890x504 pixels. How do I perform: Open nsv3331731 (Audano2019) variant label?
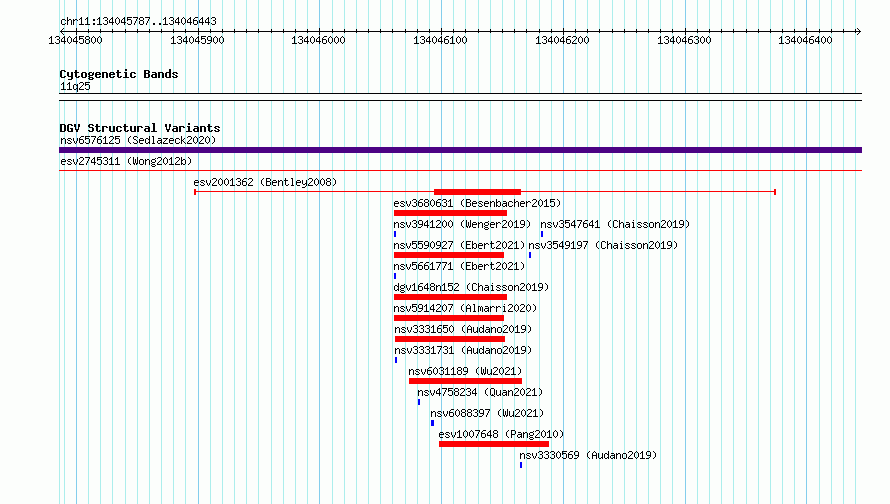click(x=463, y=350)
